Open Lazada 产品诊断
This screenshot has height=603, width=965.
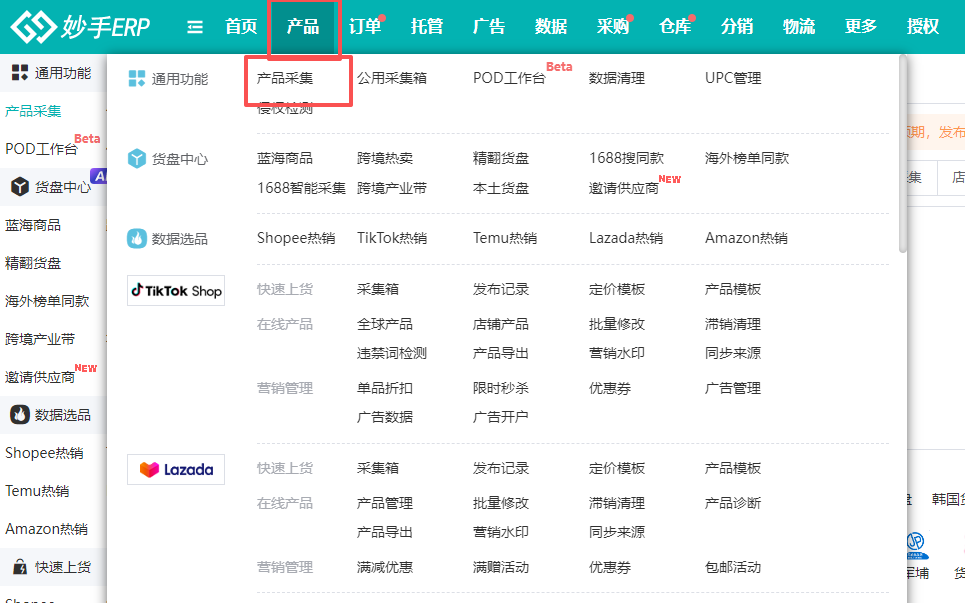coord(733,503)
